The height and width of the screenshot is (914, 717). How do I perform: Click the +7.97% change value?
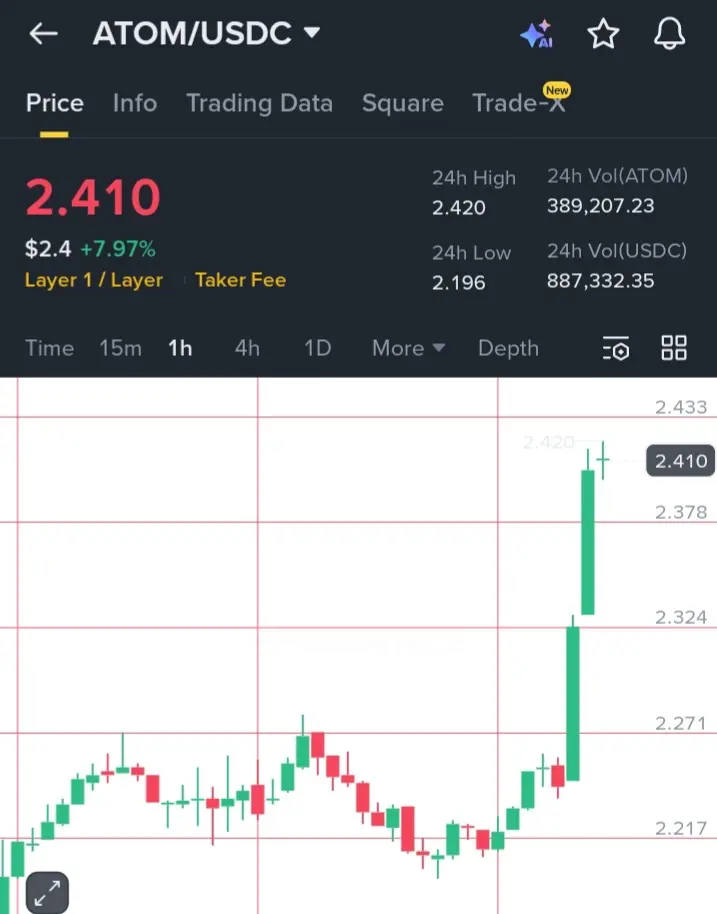pos(118,249)
